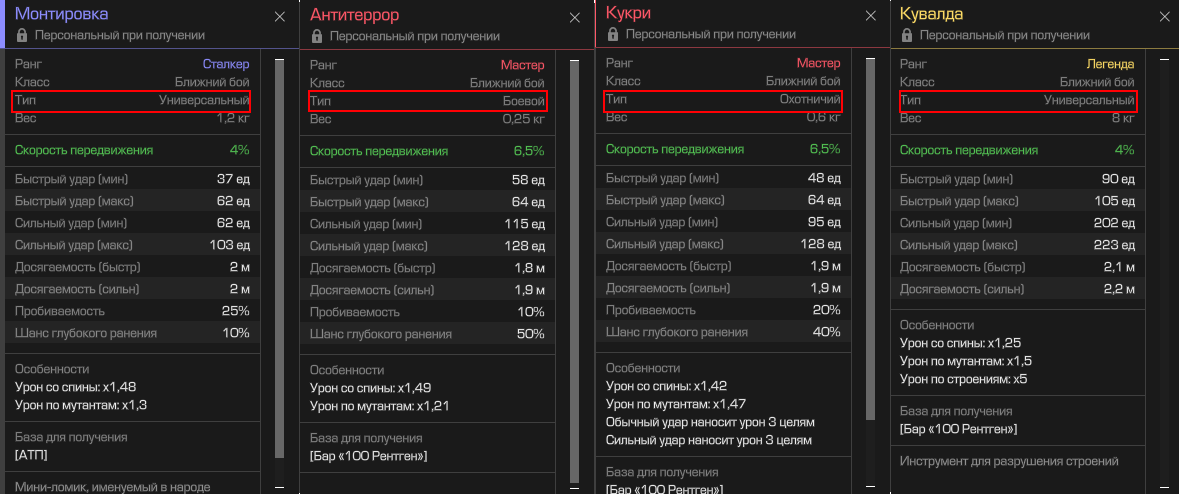
Task: Click the Монтировка title text
Action: (x=61, y=14)
